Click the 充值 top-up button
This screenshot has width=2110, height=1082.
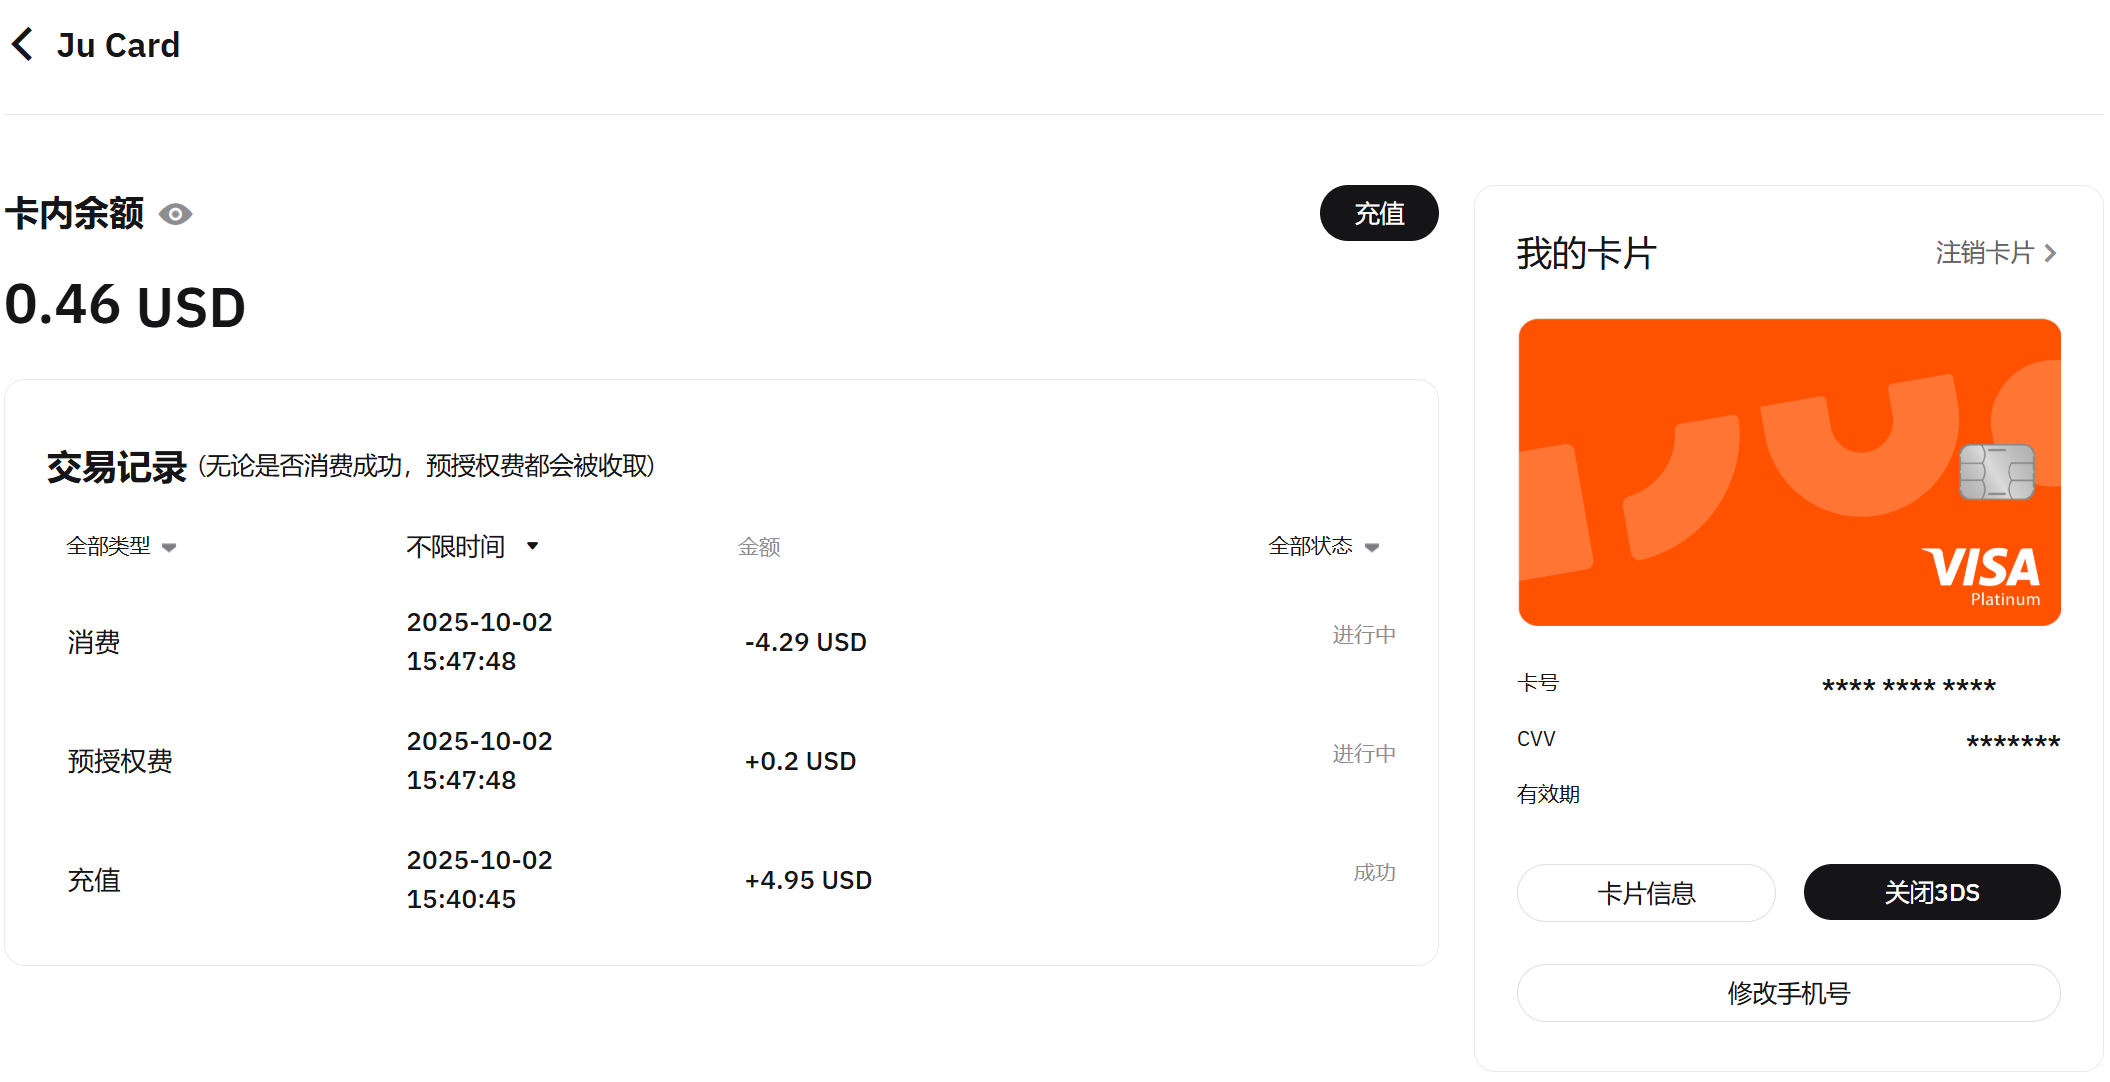[x=1378, y=213]
